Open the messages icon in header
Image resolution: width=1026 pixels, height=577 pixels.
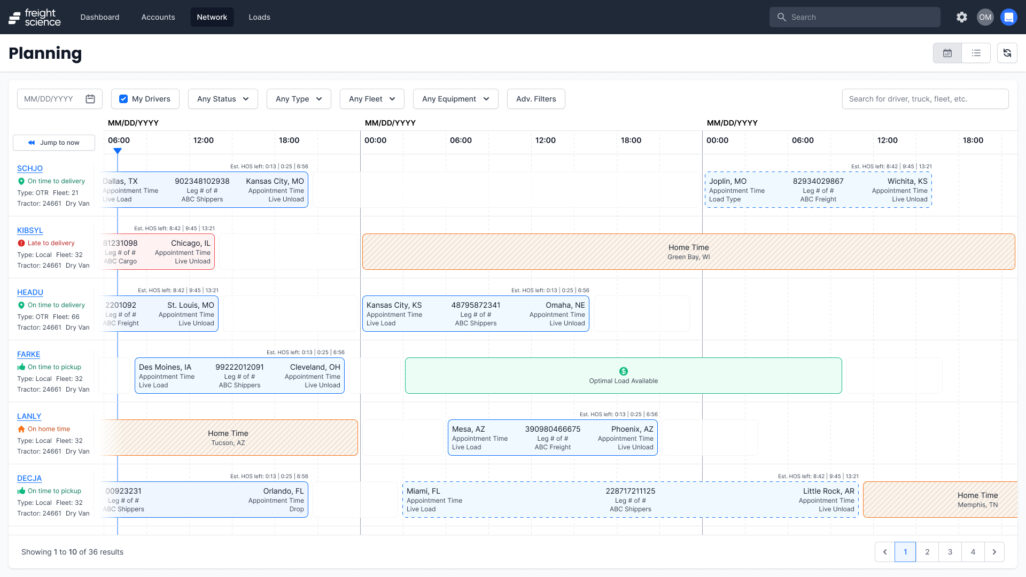click(x=1008, y=17)
